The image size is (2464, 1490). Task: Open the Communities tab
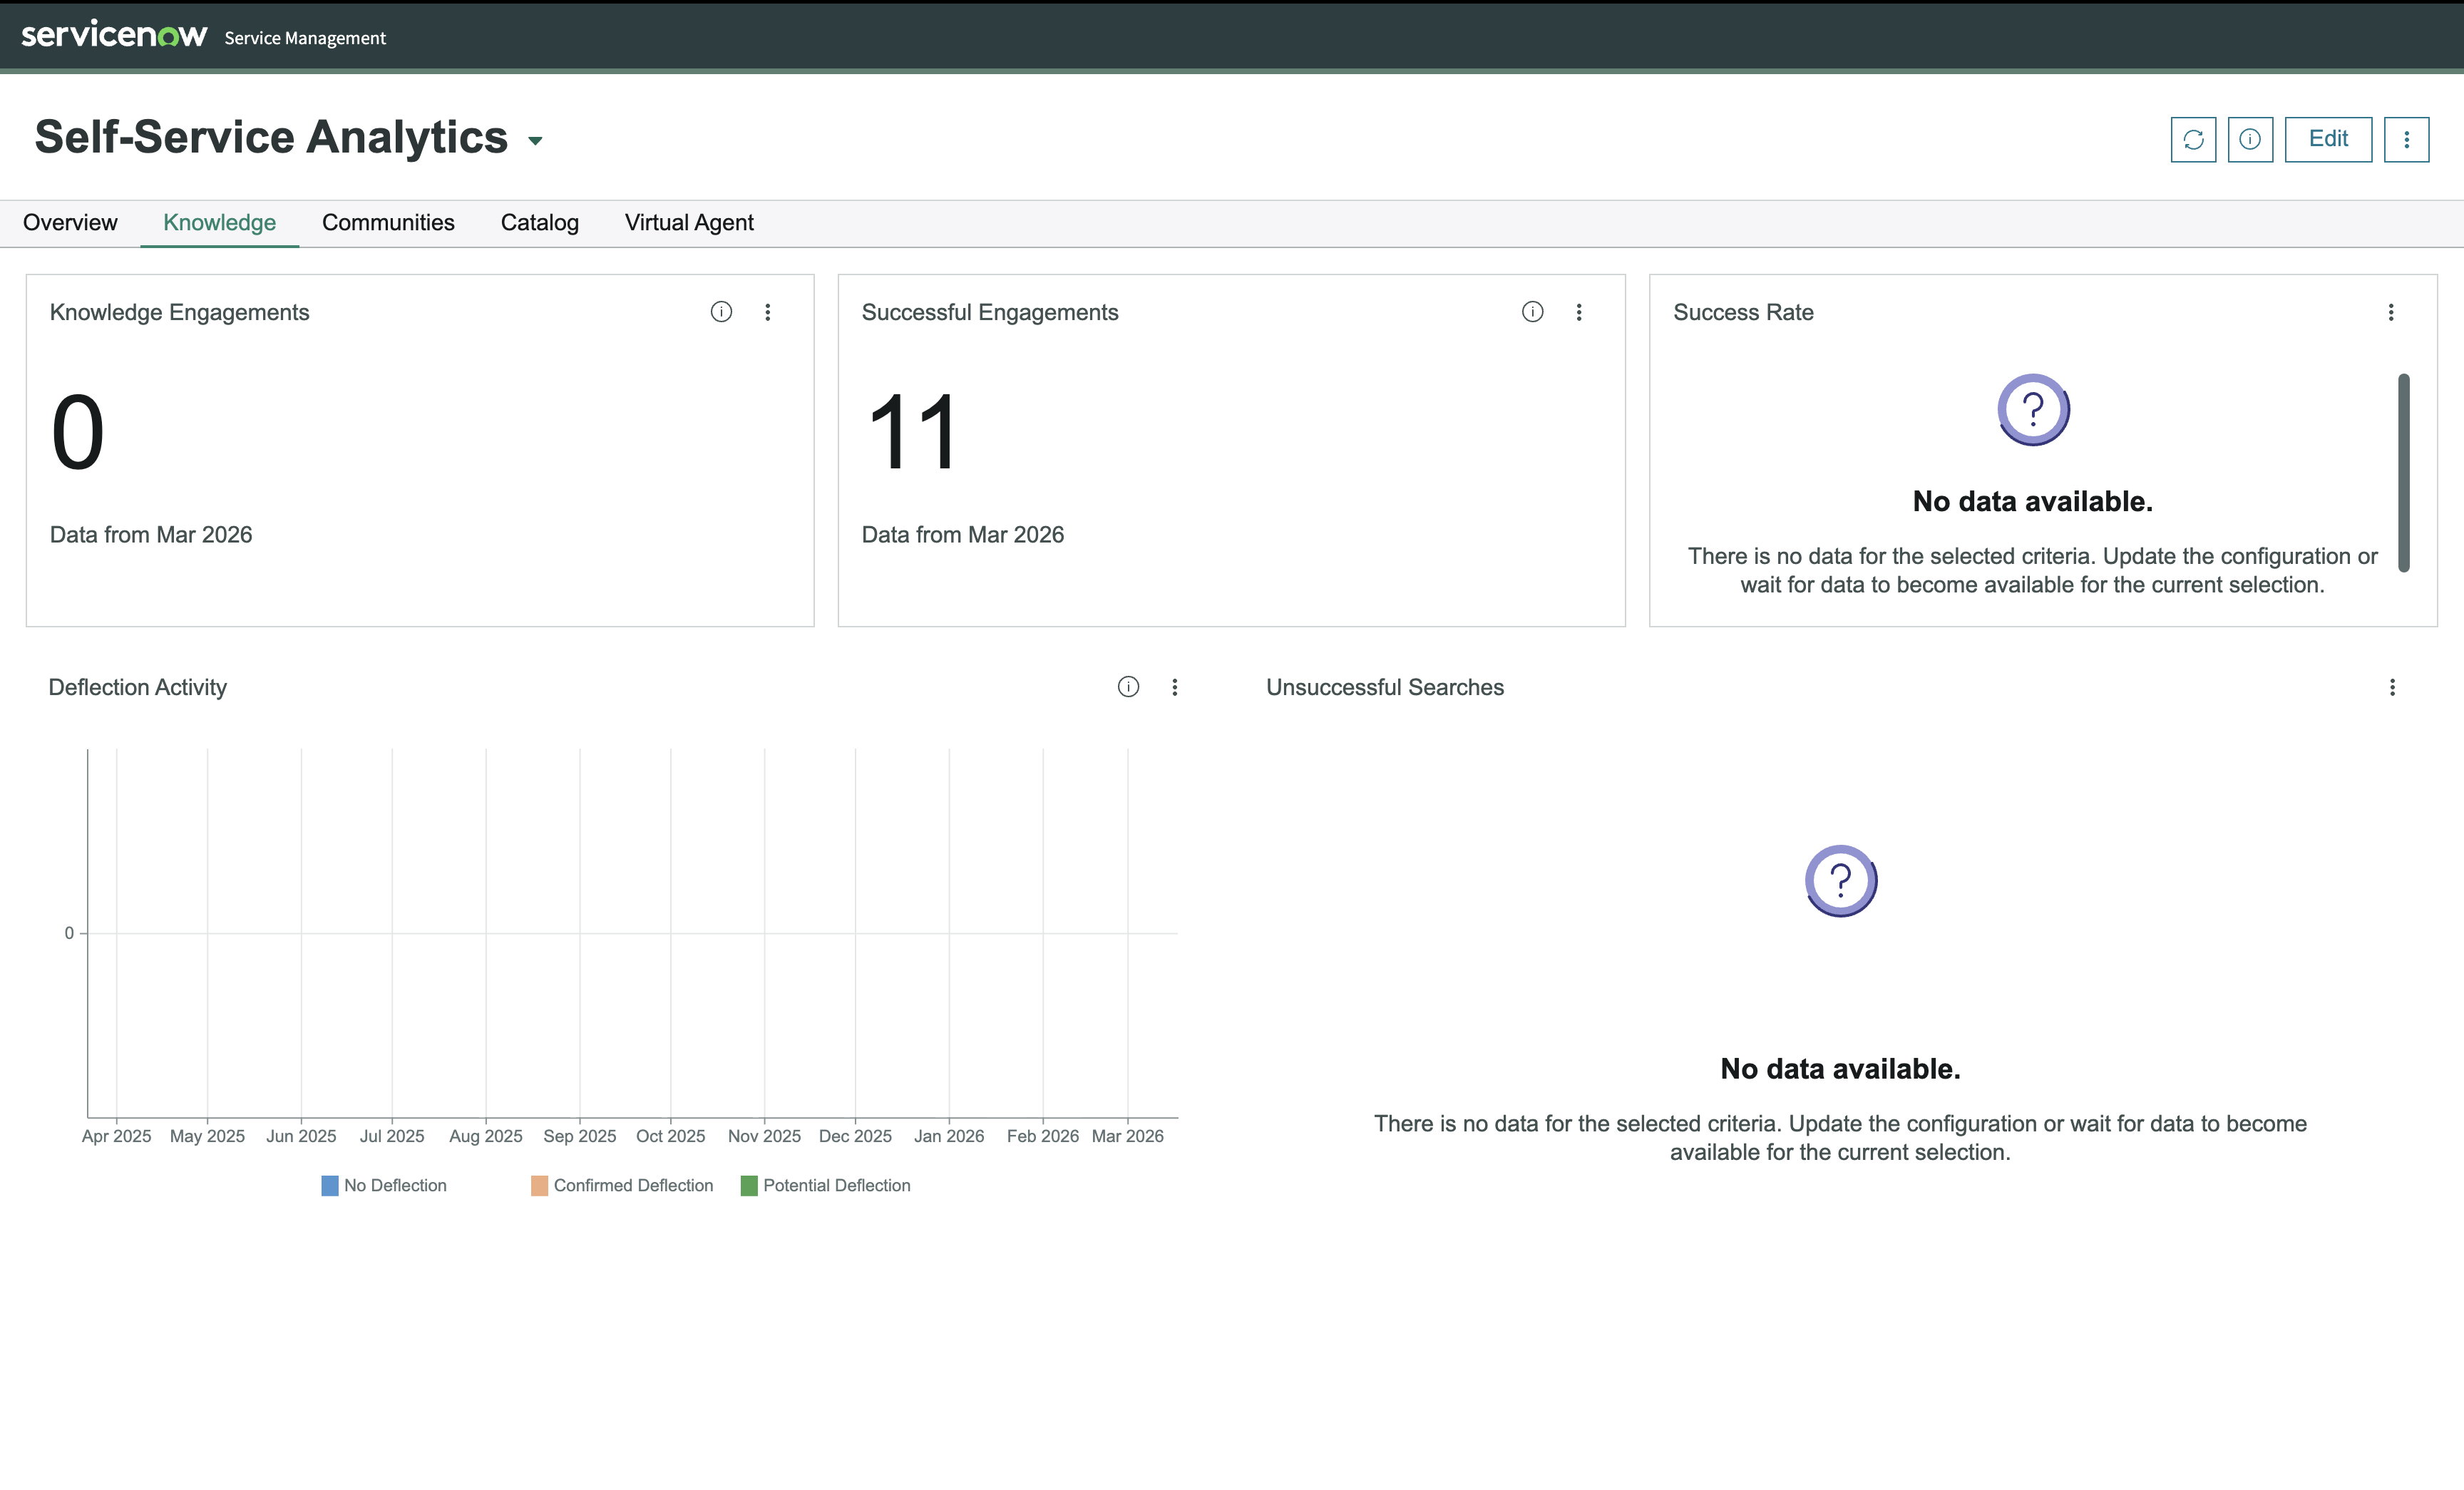[388, 223]
